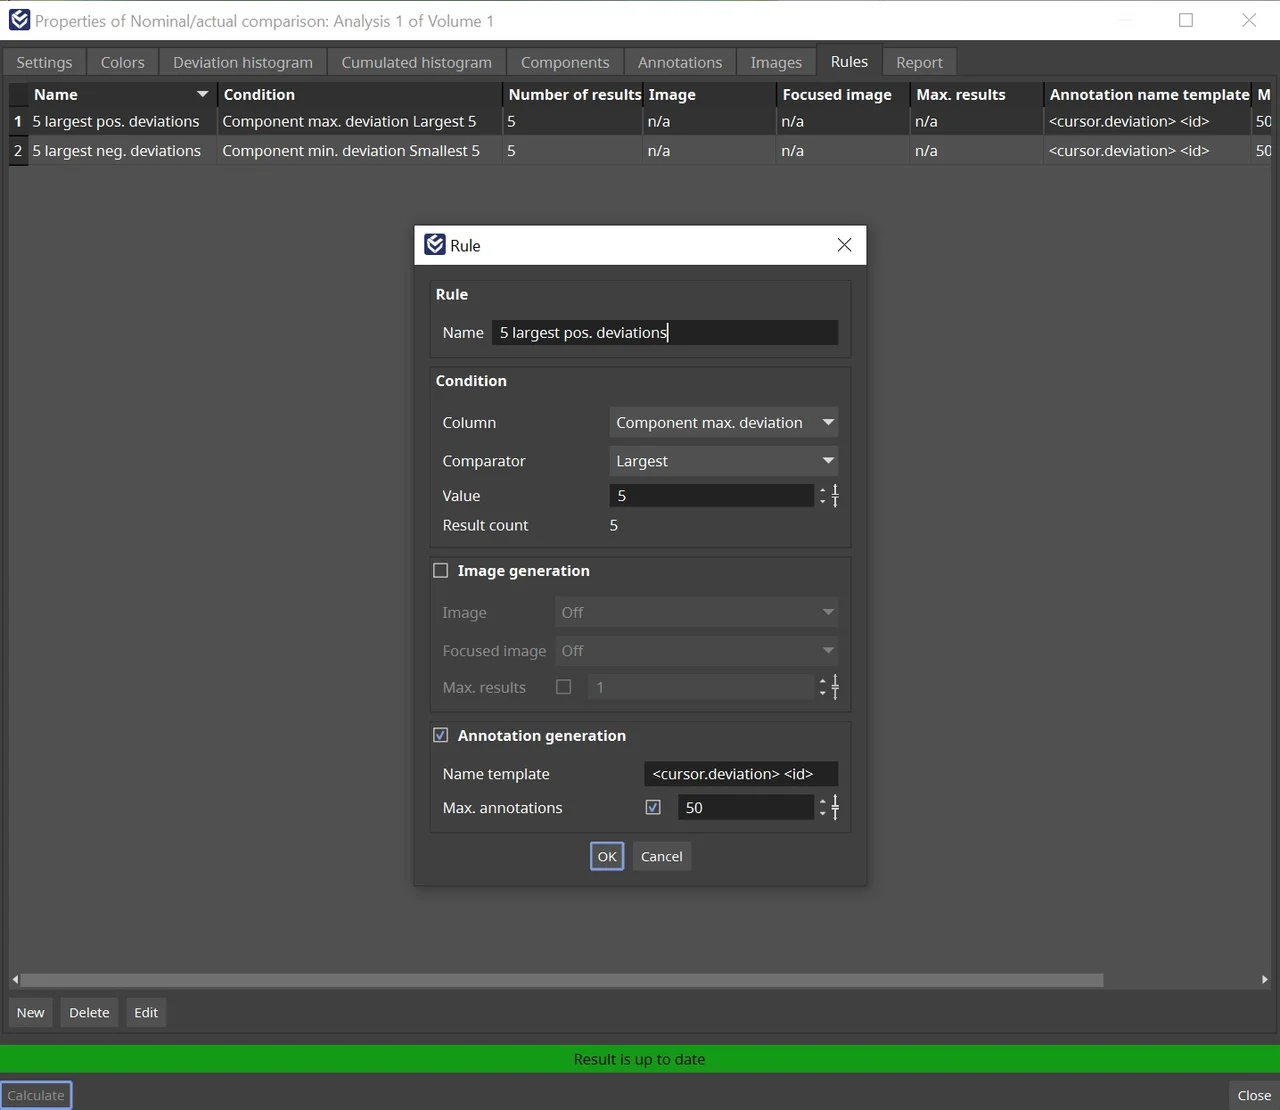
Task: Click the Delete rule button
Action: click(x=89, y=1012)
